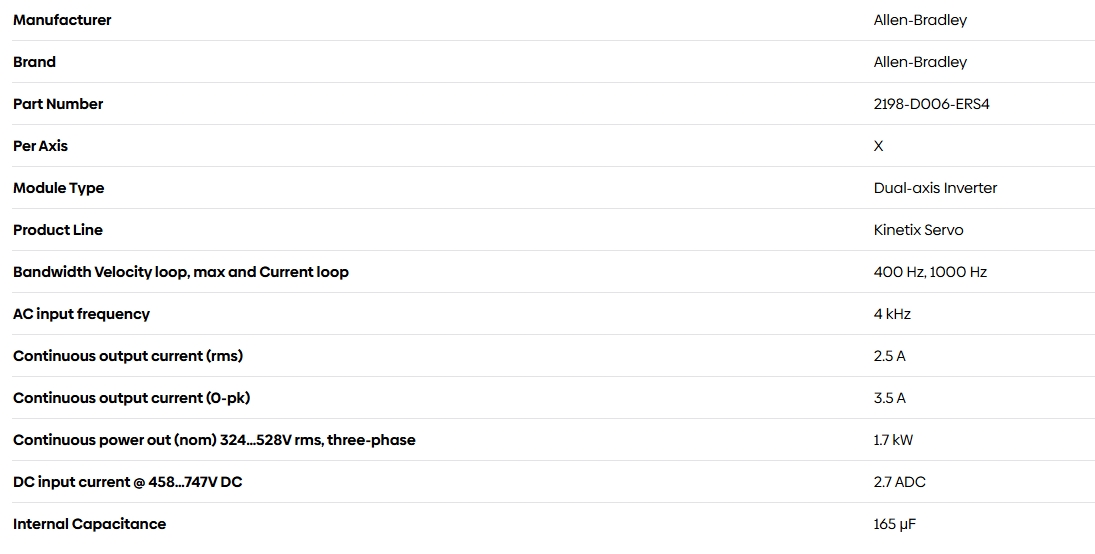1095x554 pixels.
Task: Click the Manufacturer label
Action: 62,20
